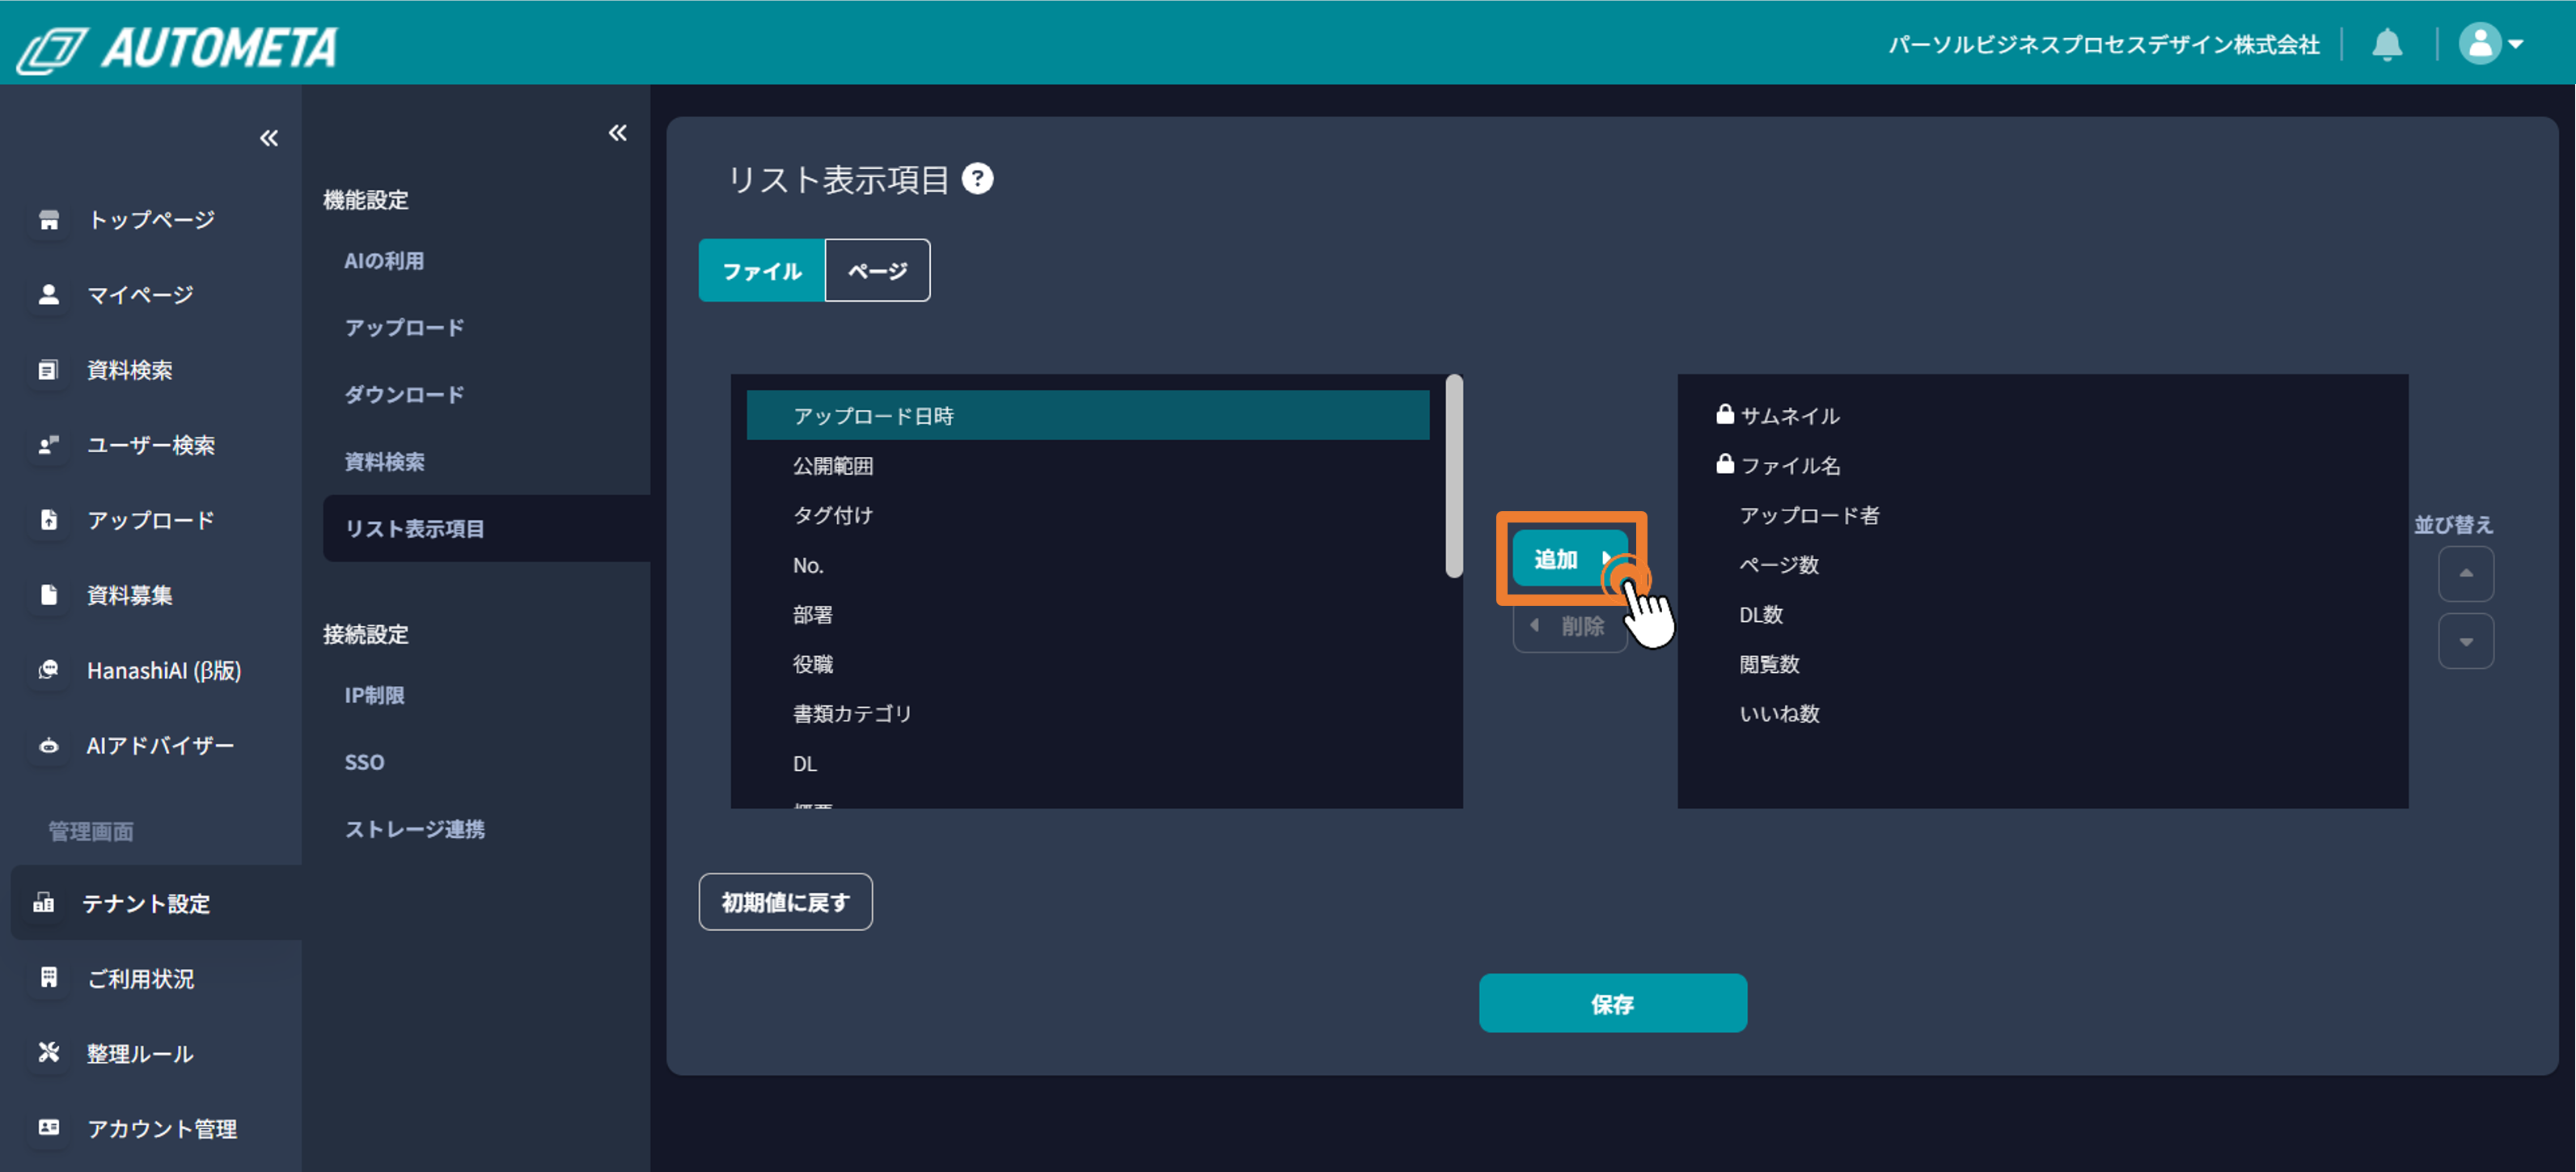Click the company name パーソルビジネスプロセスデザイン株式会社

(2103, 45)
